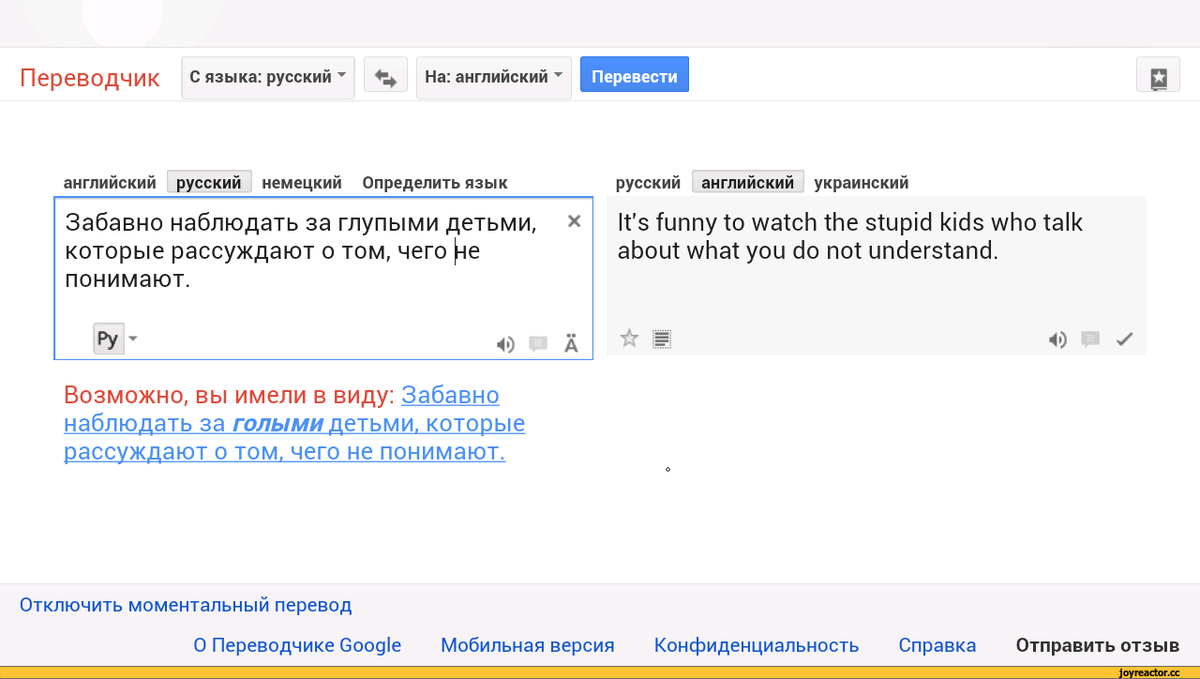Expand input method arrow next to Ру
Viewport: 1200px width, 679px height.
(132, 339)
